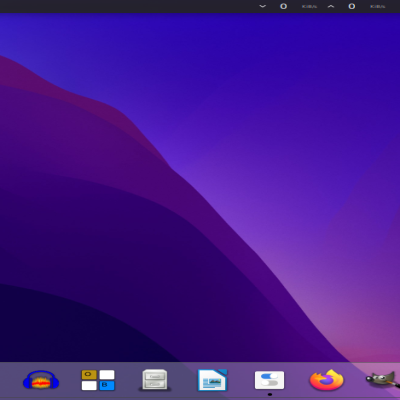
Task: Launch Firefox from the dock
Action: [327, 380]
